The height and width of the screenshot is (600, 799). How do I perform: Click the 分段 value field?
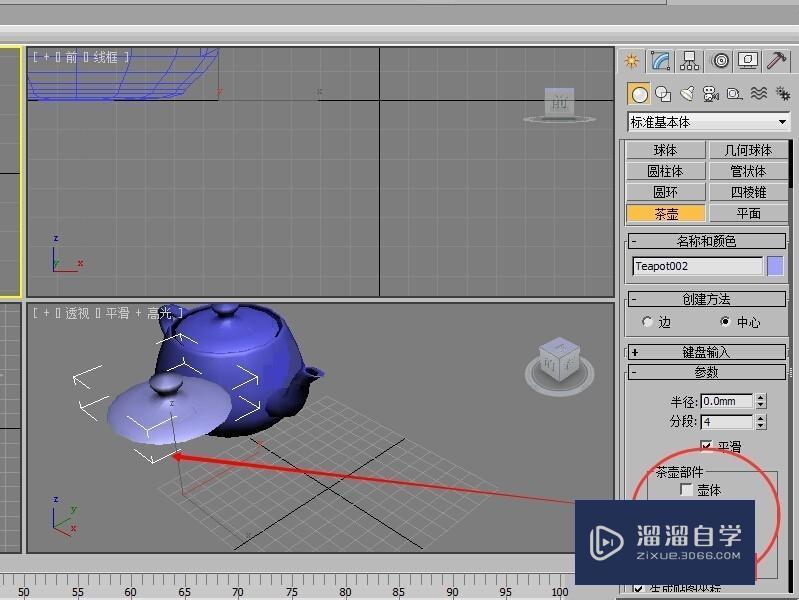tap(727, 422)
